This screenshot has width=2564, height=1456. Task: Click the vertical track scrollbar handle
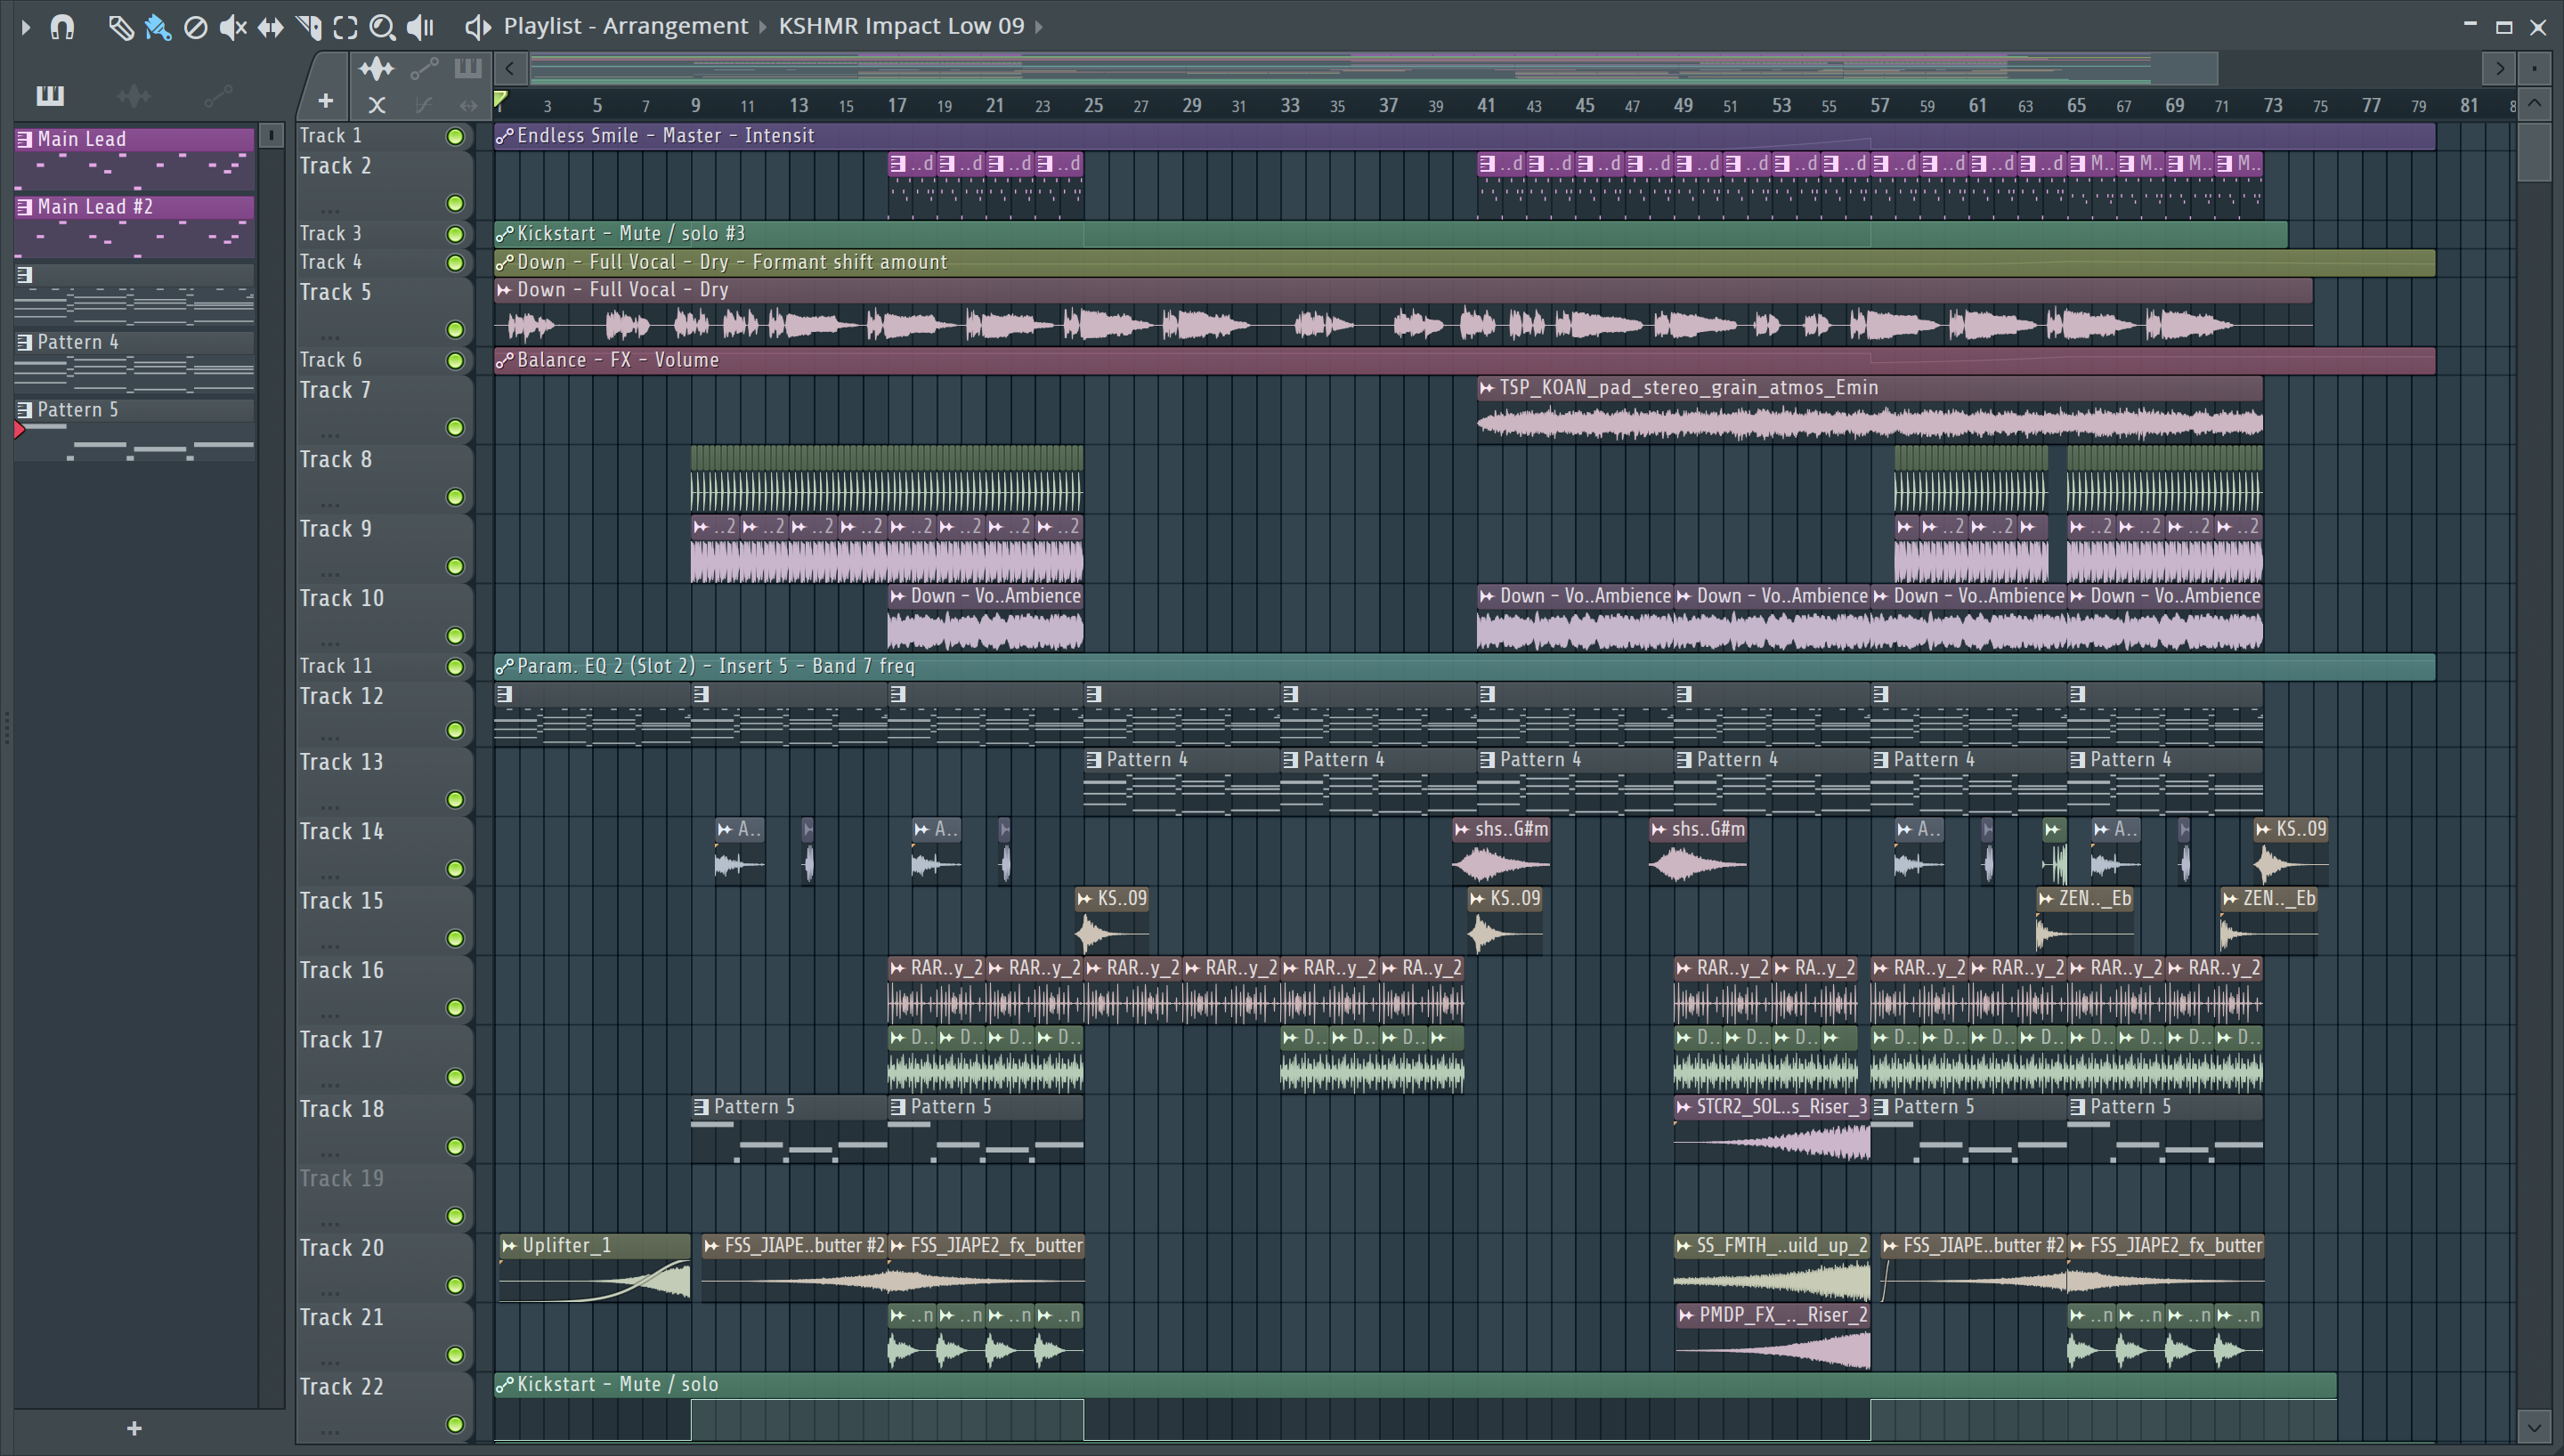coord(2534,150)
